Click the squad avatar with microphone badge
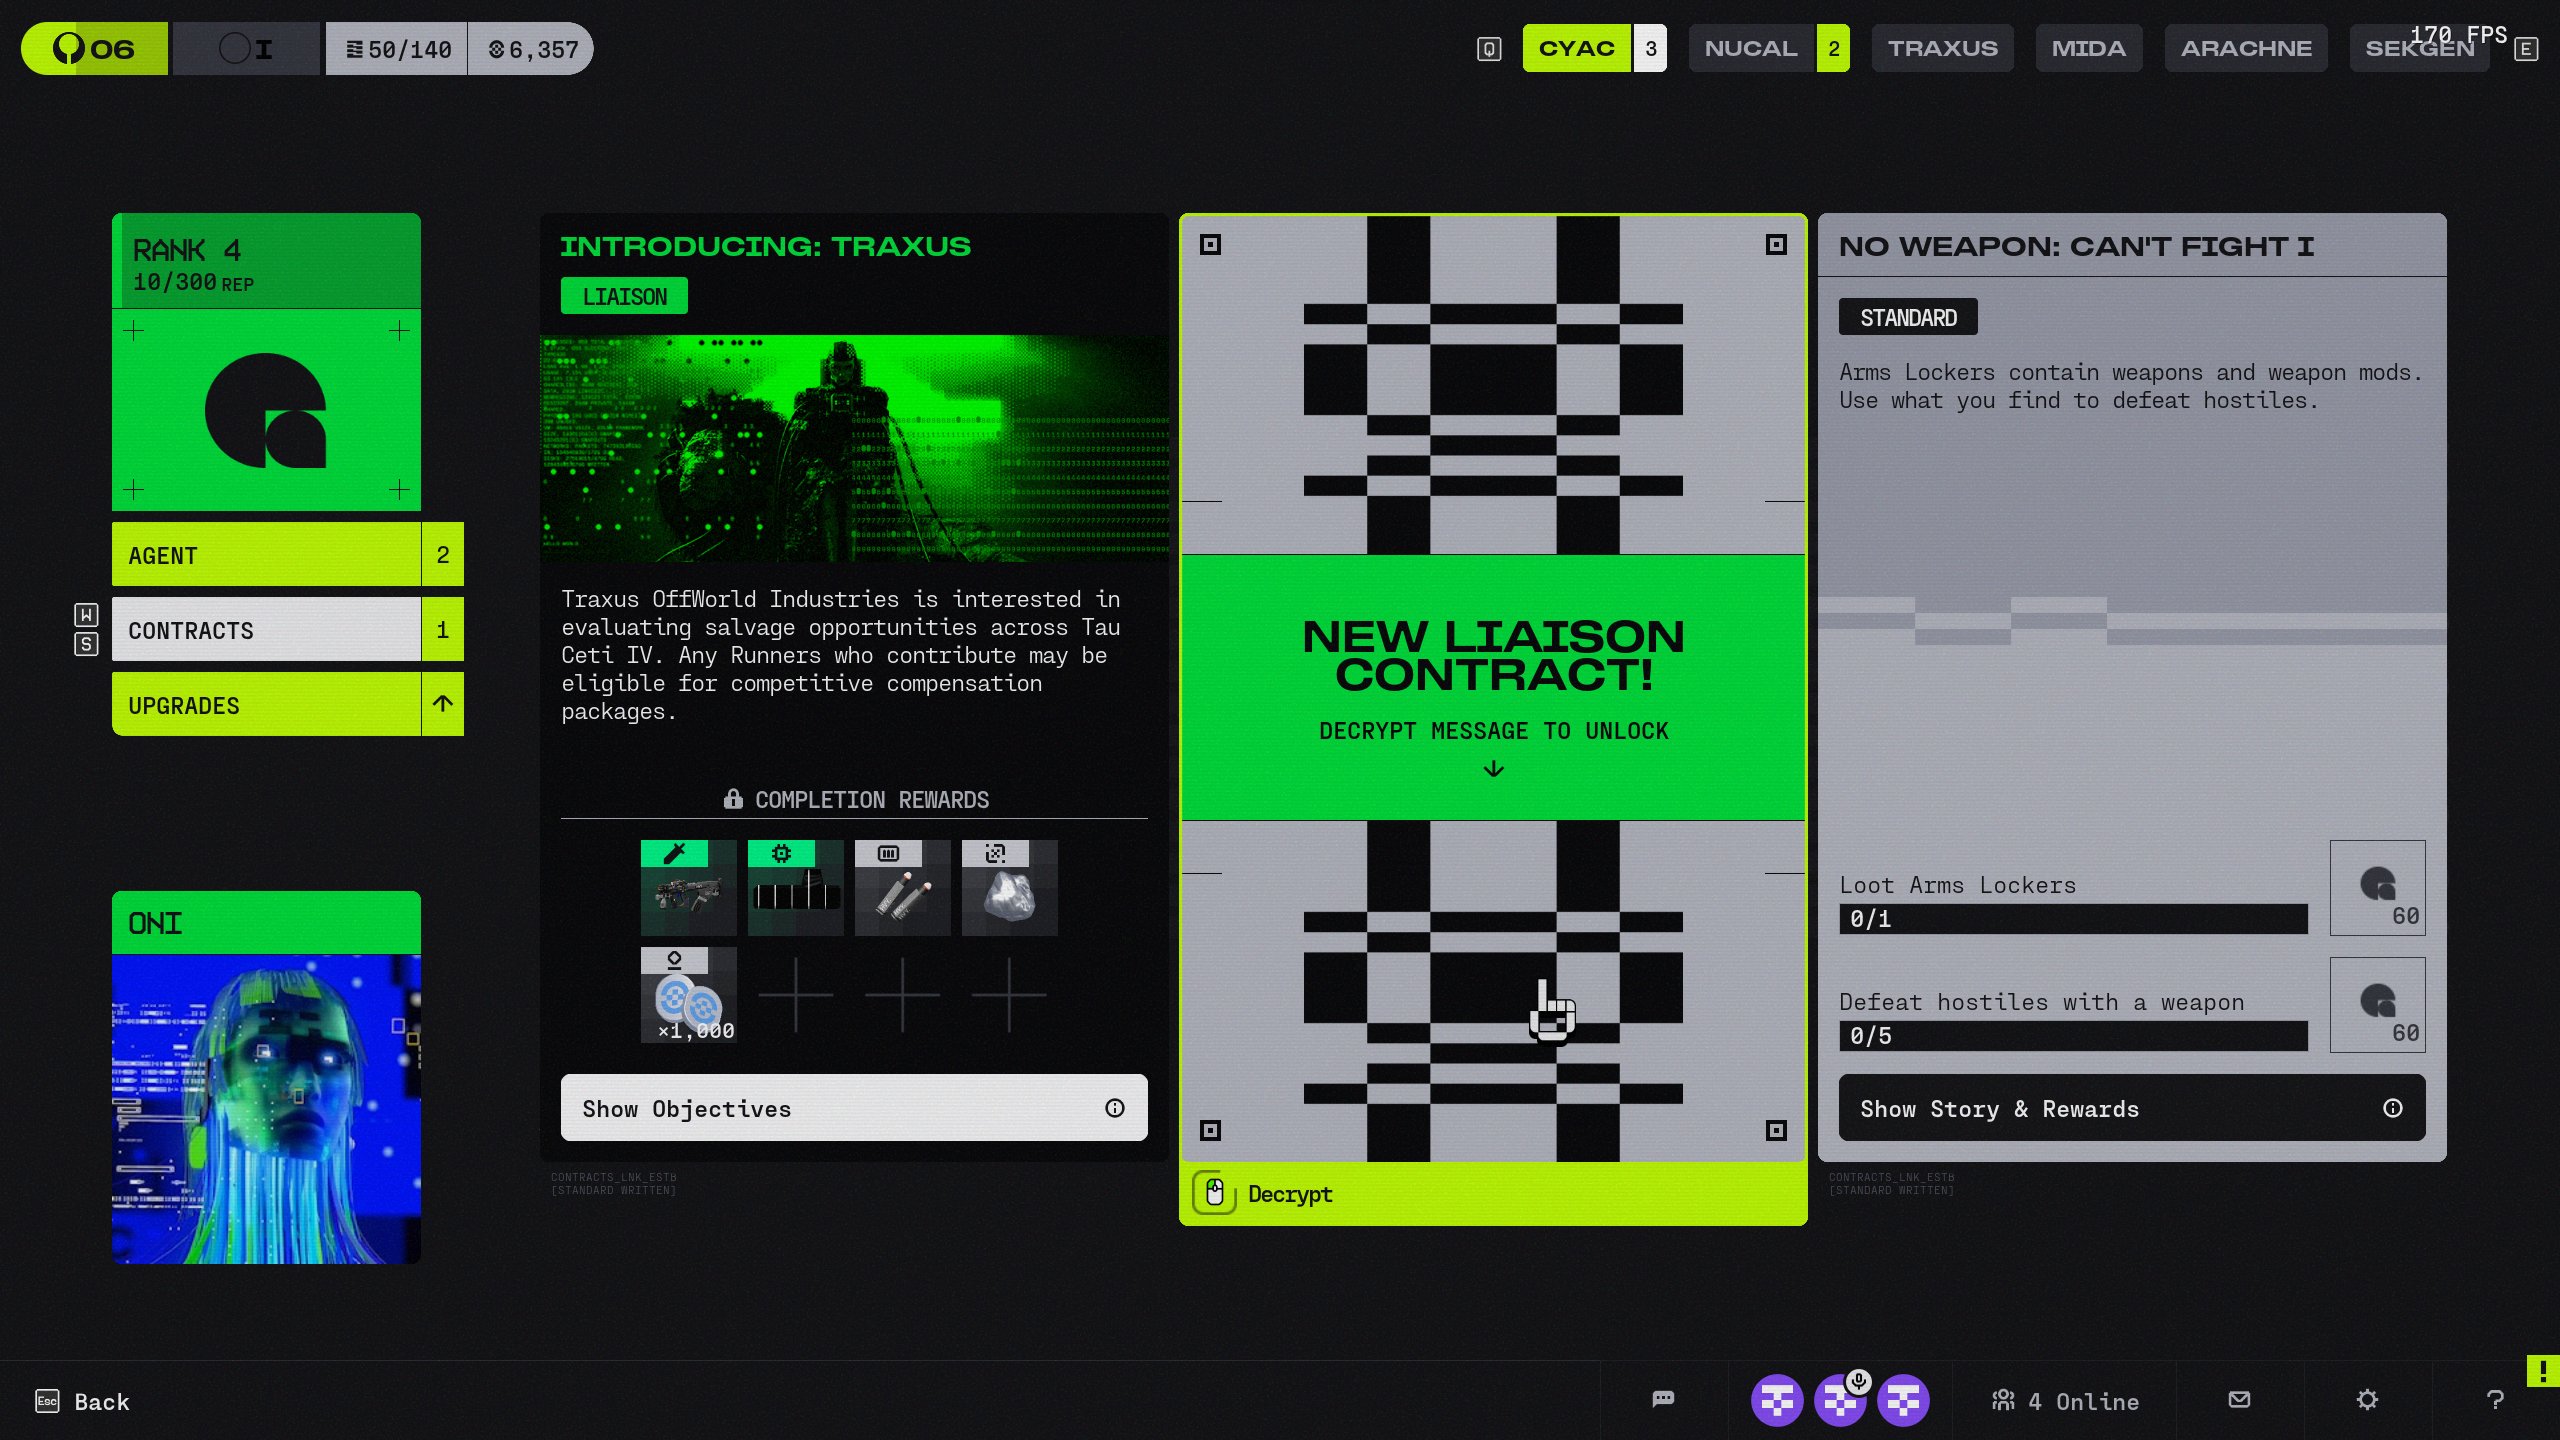The height and width of the screenshot is (1440, 2560). tap(1840, 1400)
